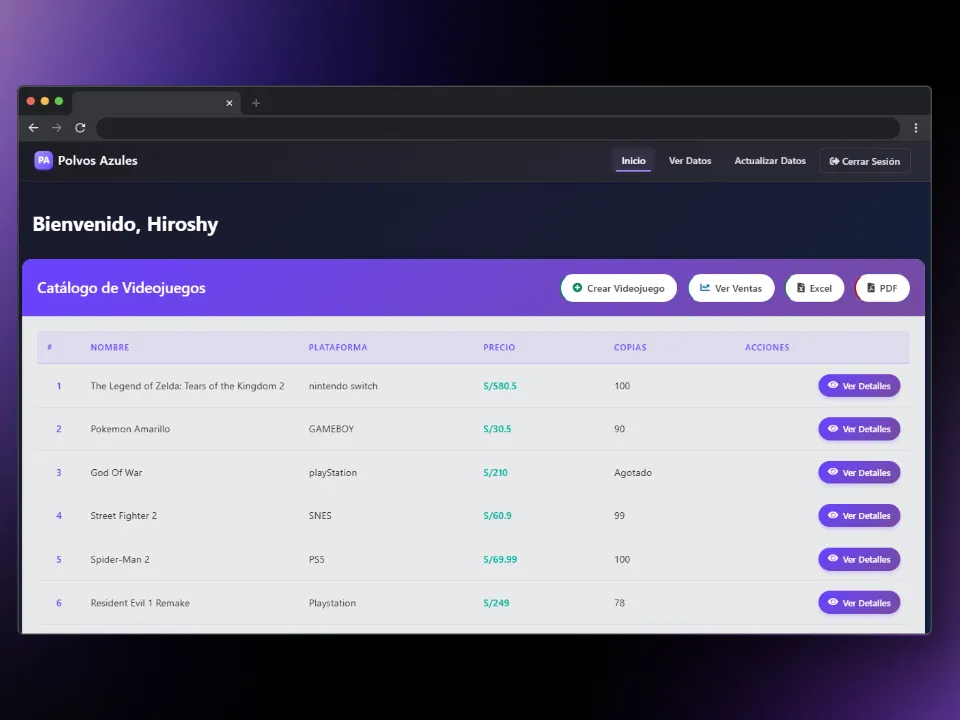View details for God Of War
This screenshot has width=960, height=720.
859,472
